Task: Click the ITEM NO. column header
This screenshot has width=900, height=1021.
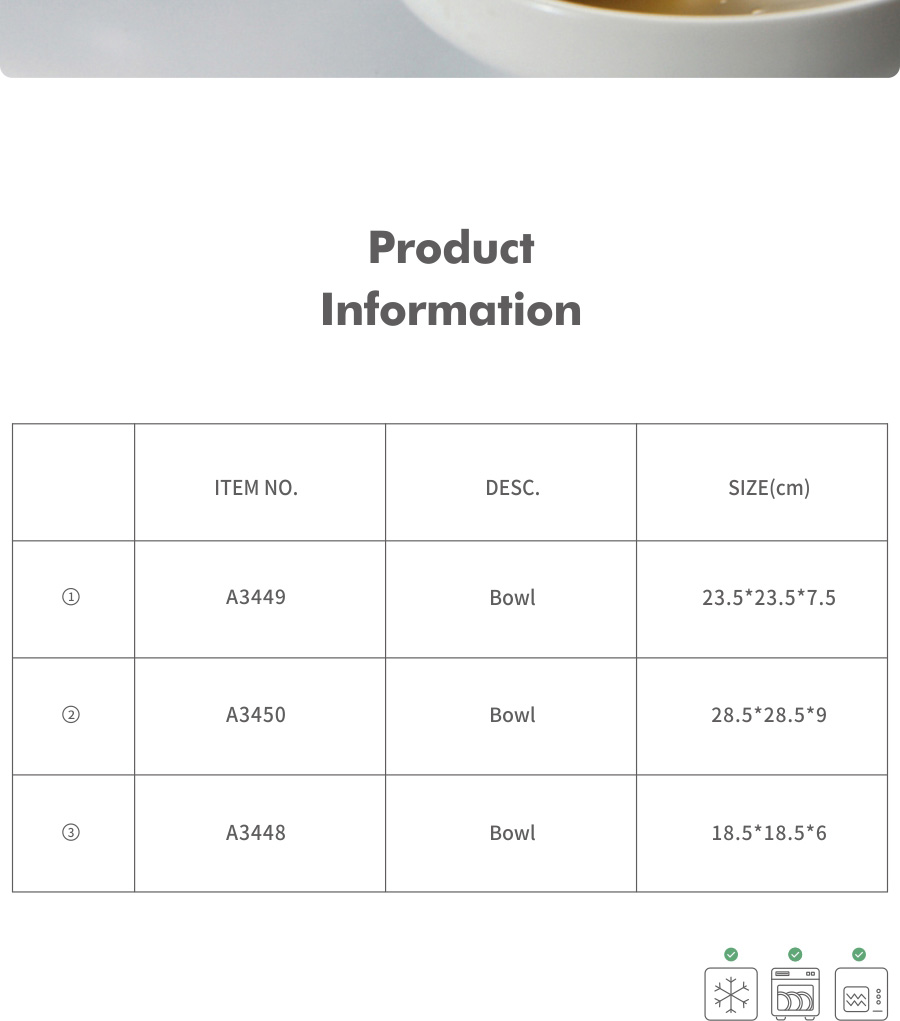Action: point(256,488)
